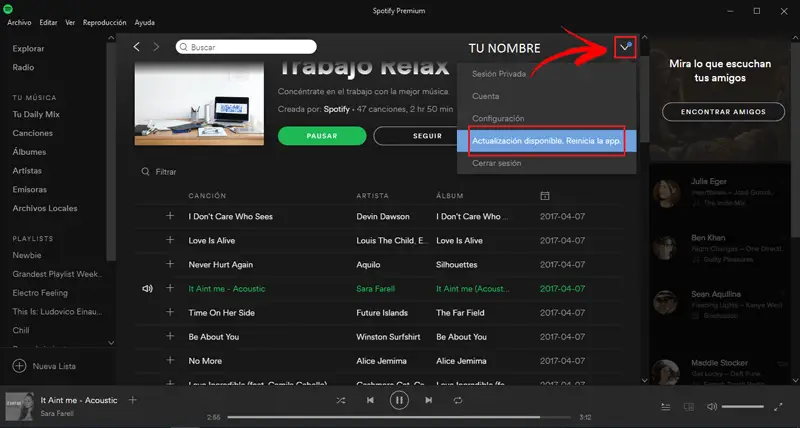Enter full screen with the expand arrows icon
This screenshot has width=800, height=428.
point(778,407)
